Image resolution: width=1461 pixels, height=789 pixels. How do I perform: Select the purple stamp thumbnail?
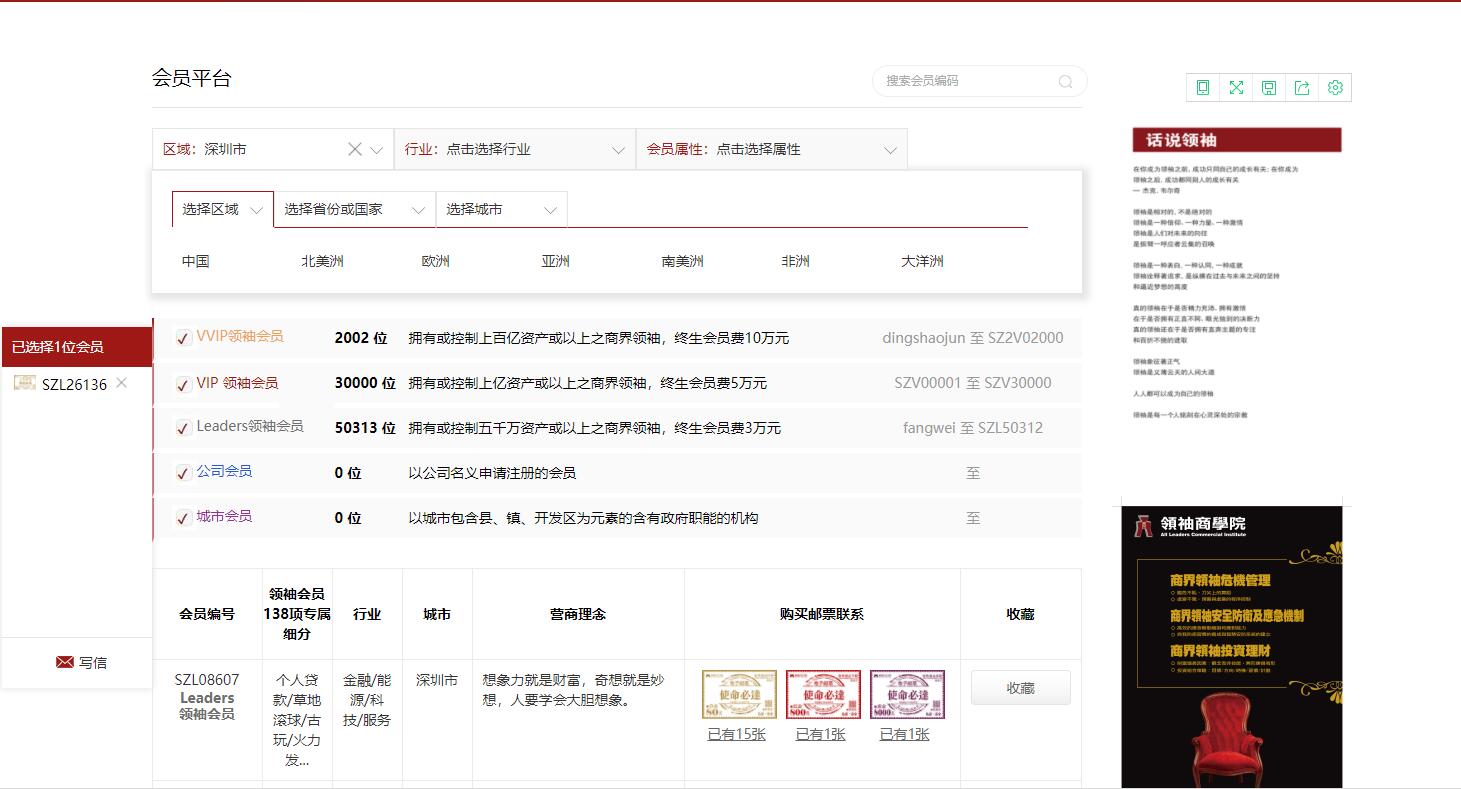907,695
